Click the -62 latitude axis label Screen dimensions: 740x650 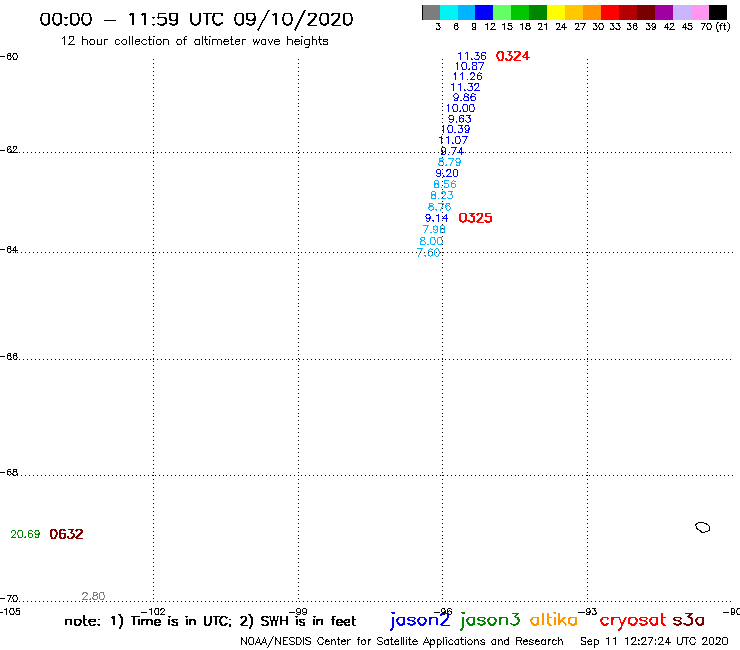9,150
